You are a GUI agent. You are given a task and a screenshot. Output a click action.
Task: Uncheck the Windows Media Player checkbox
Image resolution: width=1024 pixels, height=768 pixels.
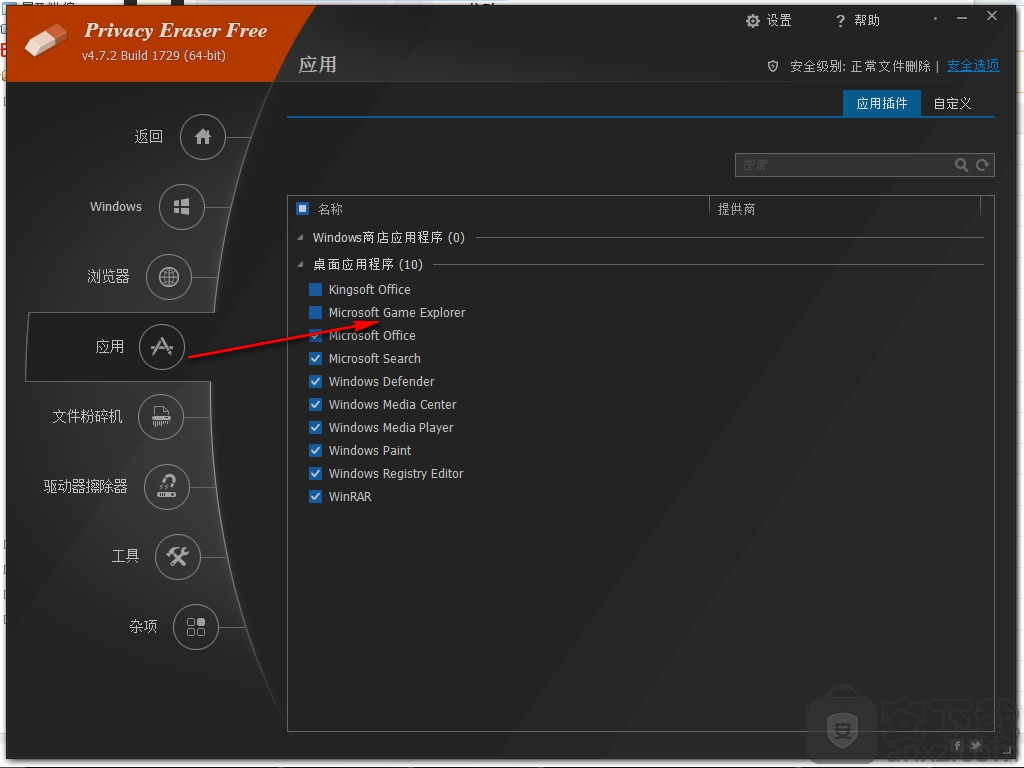[x=315, y=427]
